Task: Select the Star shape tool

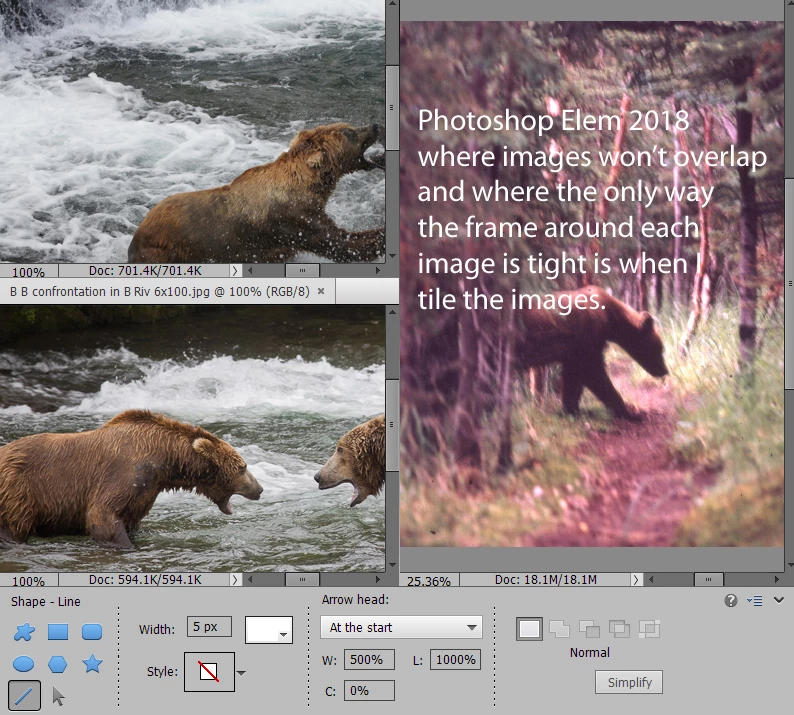Action: coord(92,663)
